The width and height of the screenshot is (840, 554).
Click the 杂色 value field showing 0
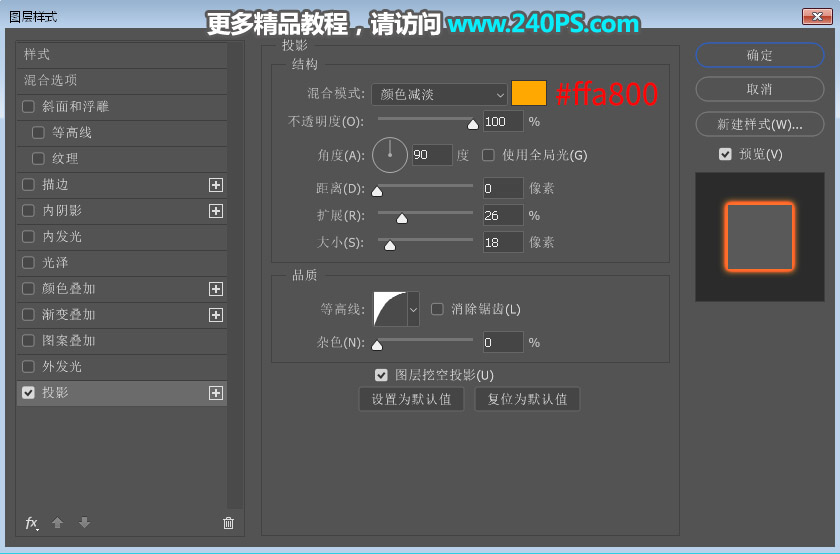click(503, 342)
